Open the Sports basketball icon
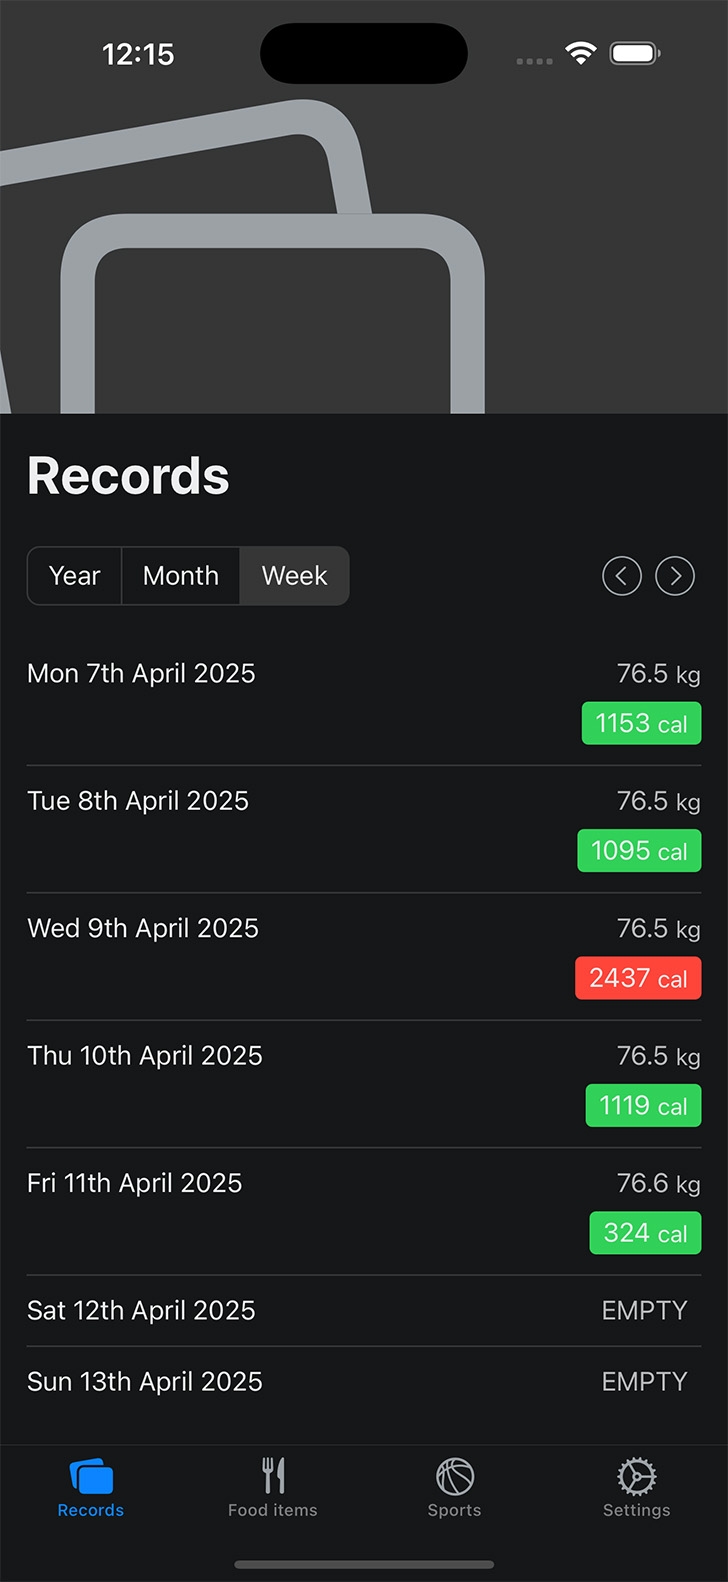Image resolution: width=728 pixels, height=1582 pixels. [x=455, y=1476]
